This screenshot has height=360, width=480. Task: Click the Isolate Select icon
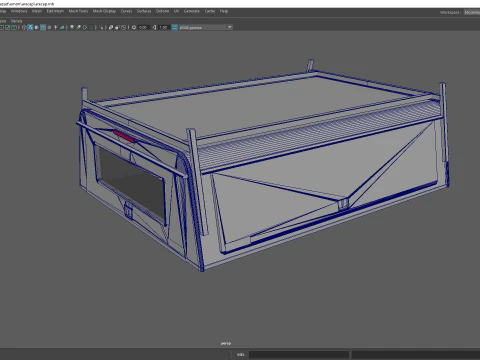click(101, 27)
